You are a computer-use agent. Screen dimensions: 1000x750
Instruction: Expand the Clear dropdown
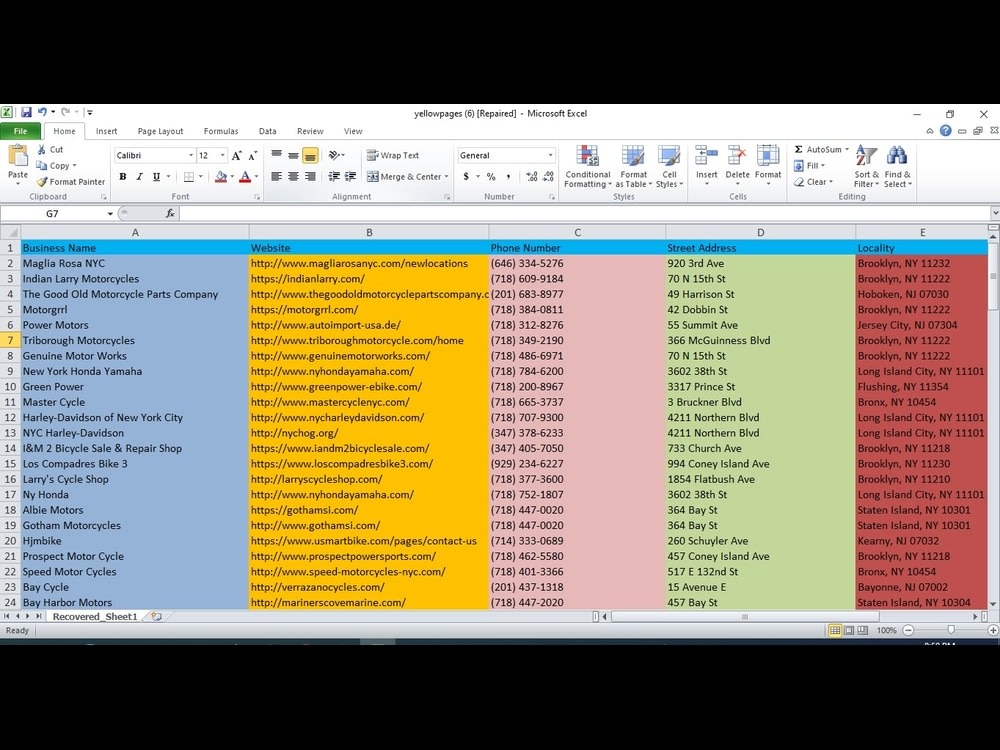click(x=830, y=181)
